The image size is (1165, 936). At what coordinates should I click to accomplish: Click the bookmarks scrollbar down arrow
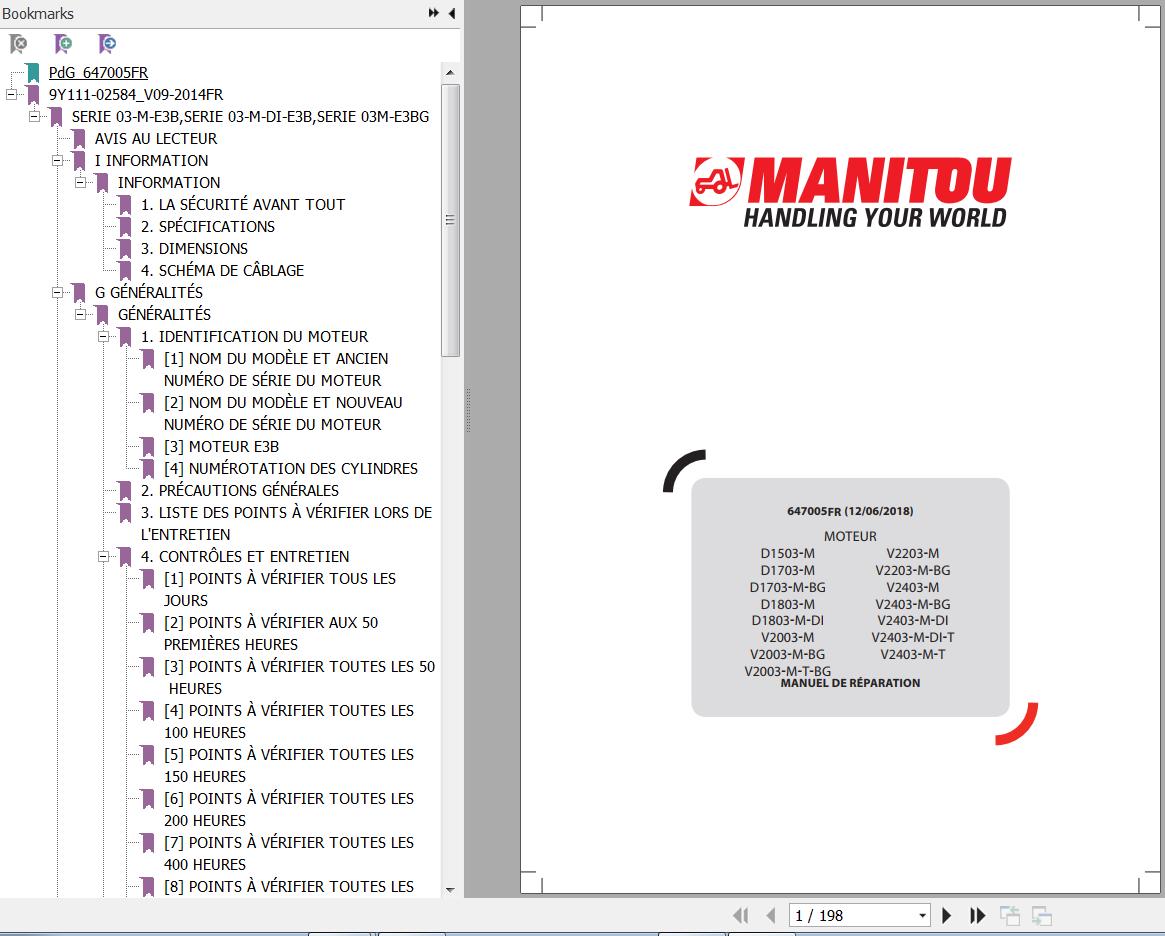point(450,889)
